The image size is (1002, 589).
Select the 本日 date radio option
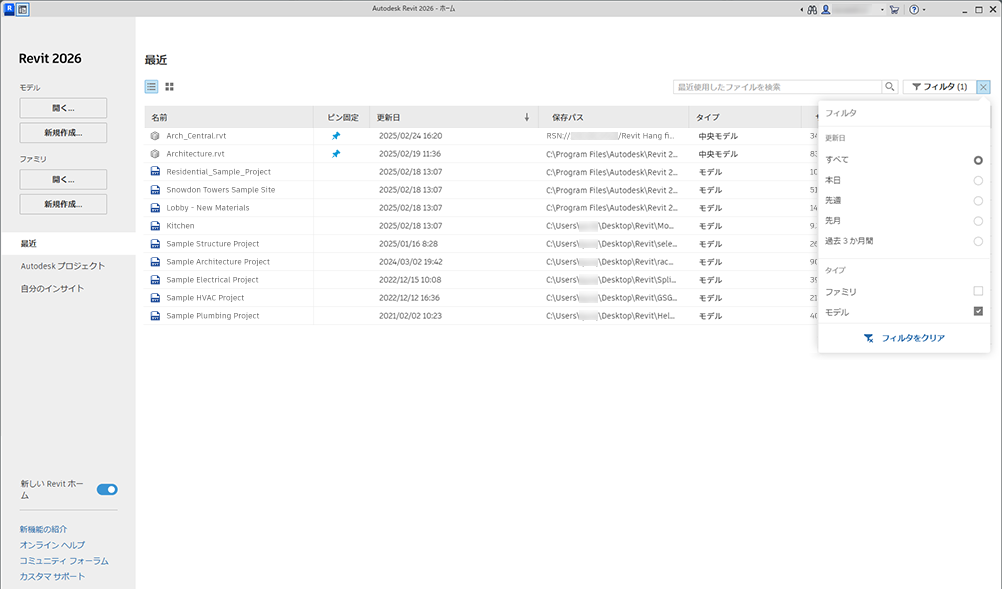pyautogui.click(x=978, y=181)
